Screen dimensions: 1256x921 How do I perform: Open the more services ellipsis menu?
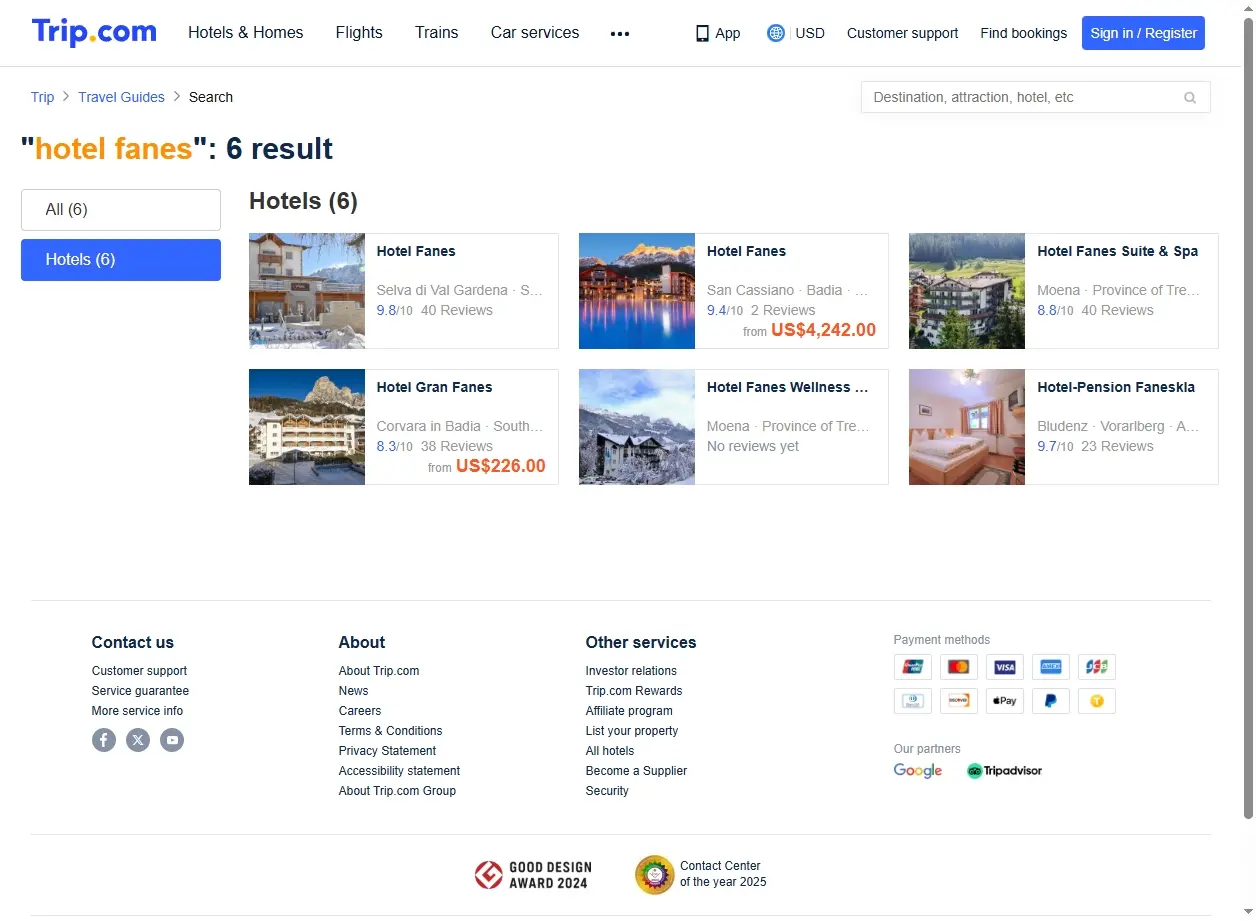tap(620, 33)
